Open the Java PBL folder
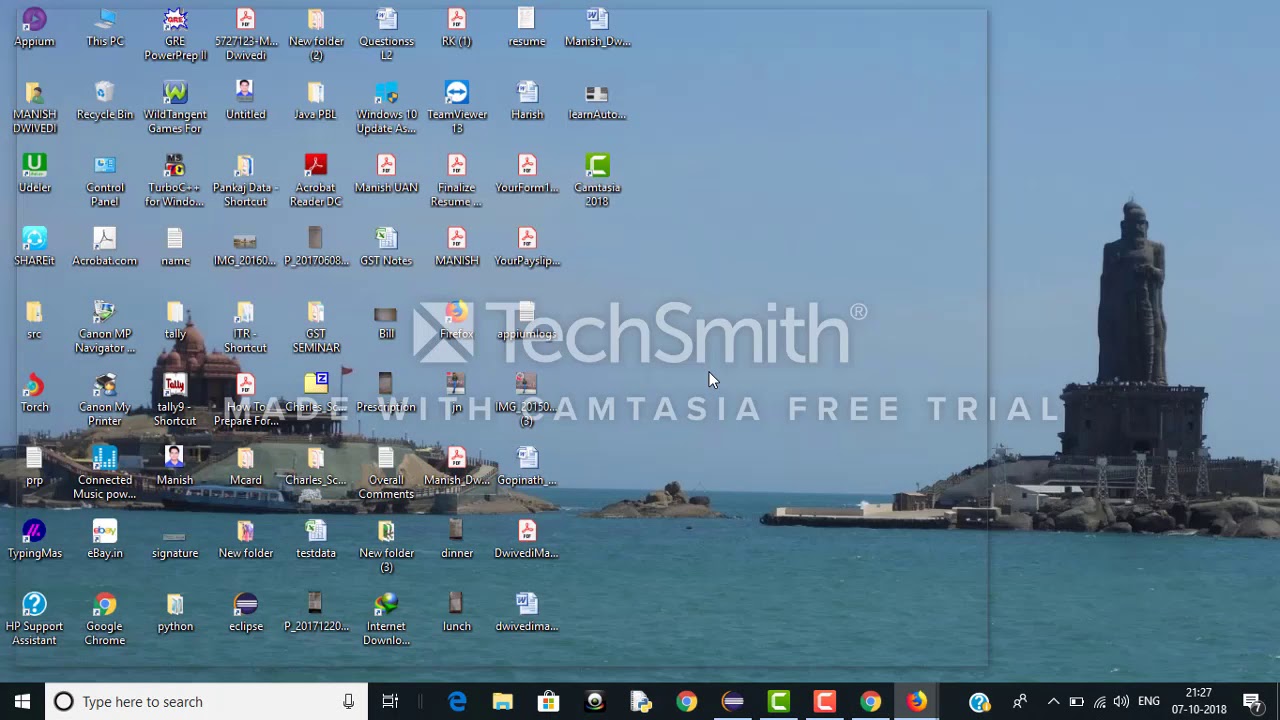Image resolution: width=1280 pixels, height=720 pixels. 316,101
